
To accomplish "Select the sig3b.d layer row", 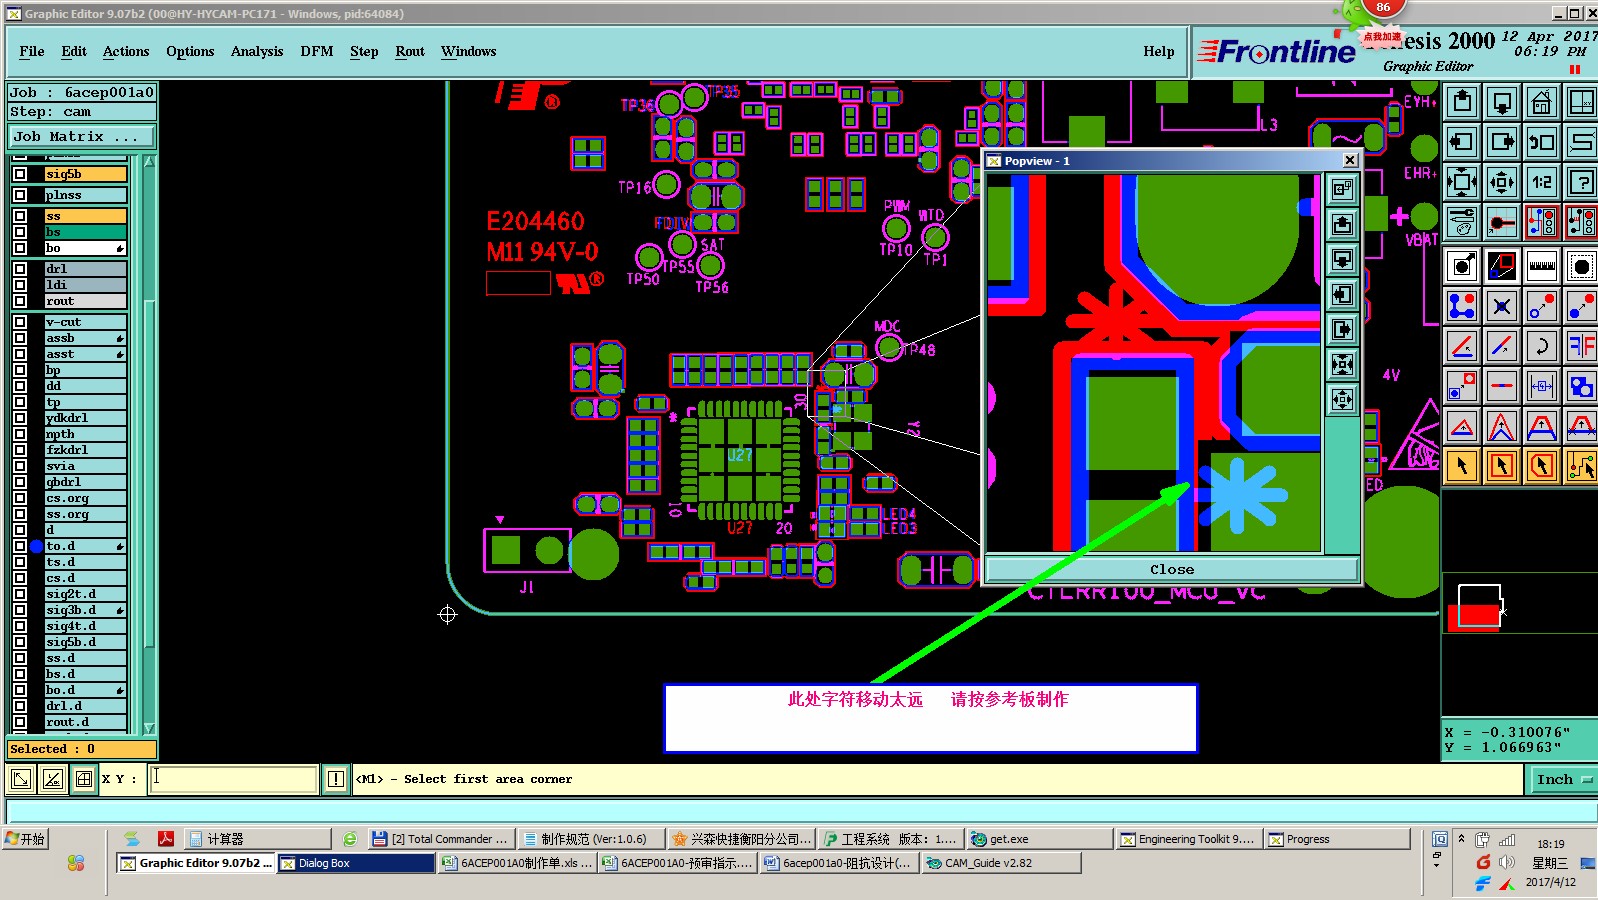I will (x=85, y=610).
